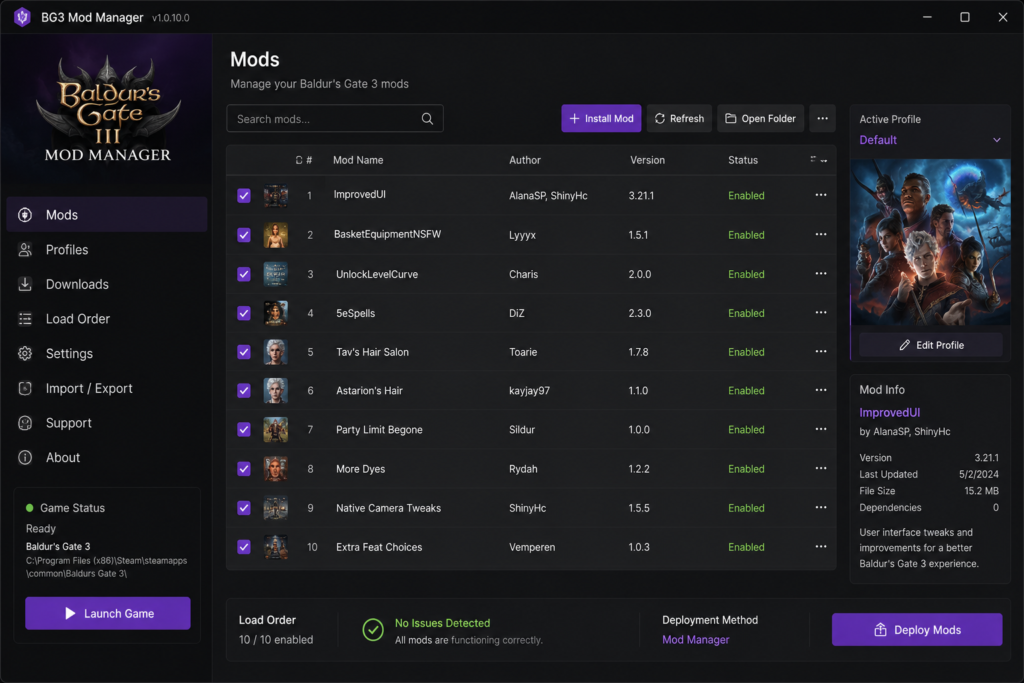Screen dimensions: 1024x683
Task: Click the ImprovedUI mod thumbnail
Action: tap(276, 195)
